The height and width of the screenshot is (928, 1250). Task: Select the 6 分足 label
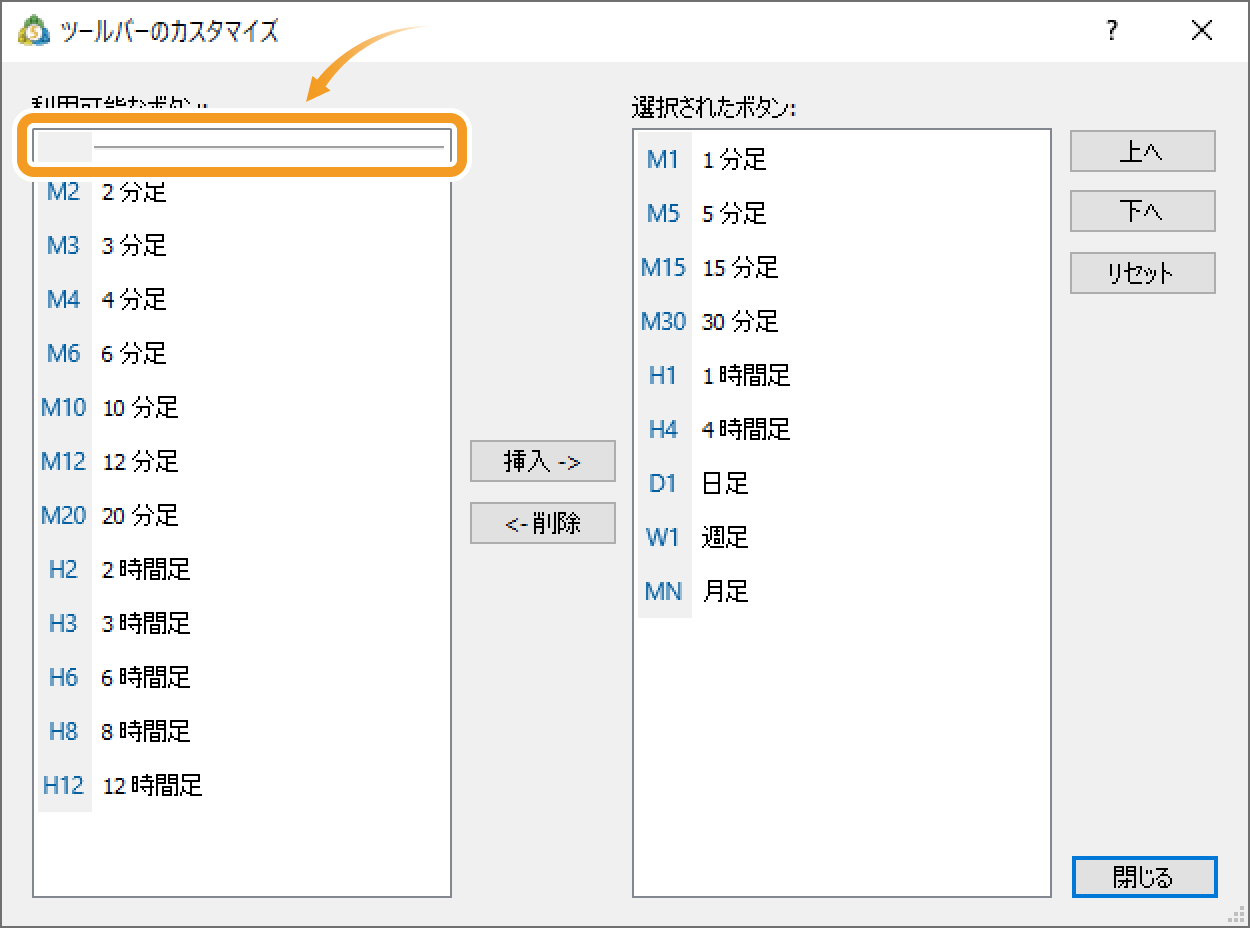pyautogui.click(x=134, y=353)
